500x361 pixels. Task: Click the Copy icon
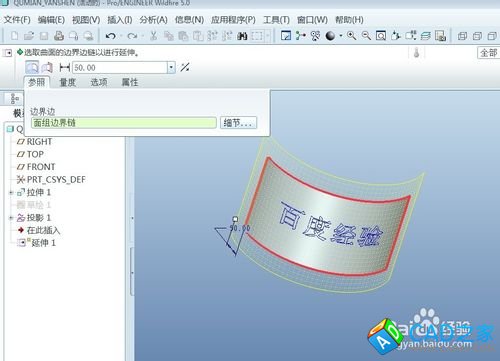(x=169, y=36)
